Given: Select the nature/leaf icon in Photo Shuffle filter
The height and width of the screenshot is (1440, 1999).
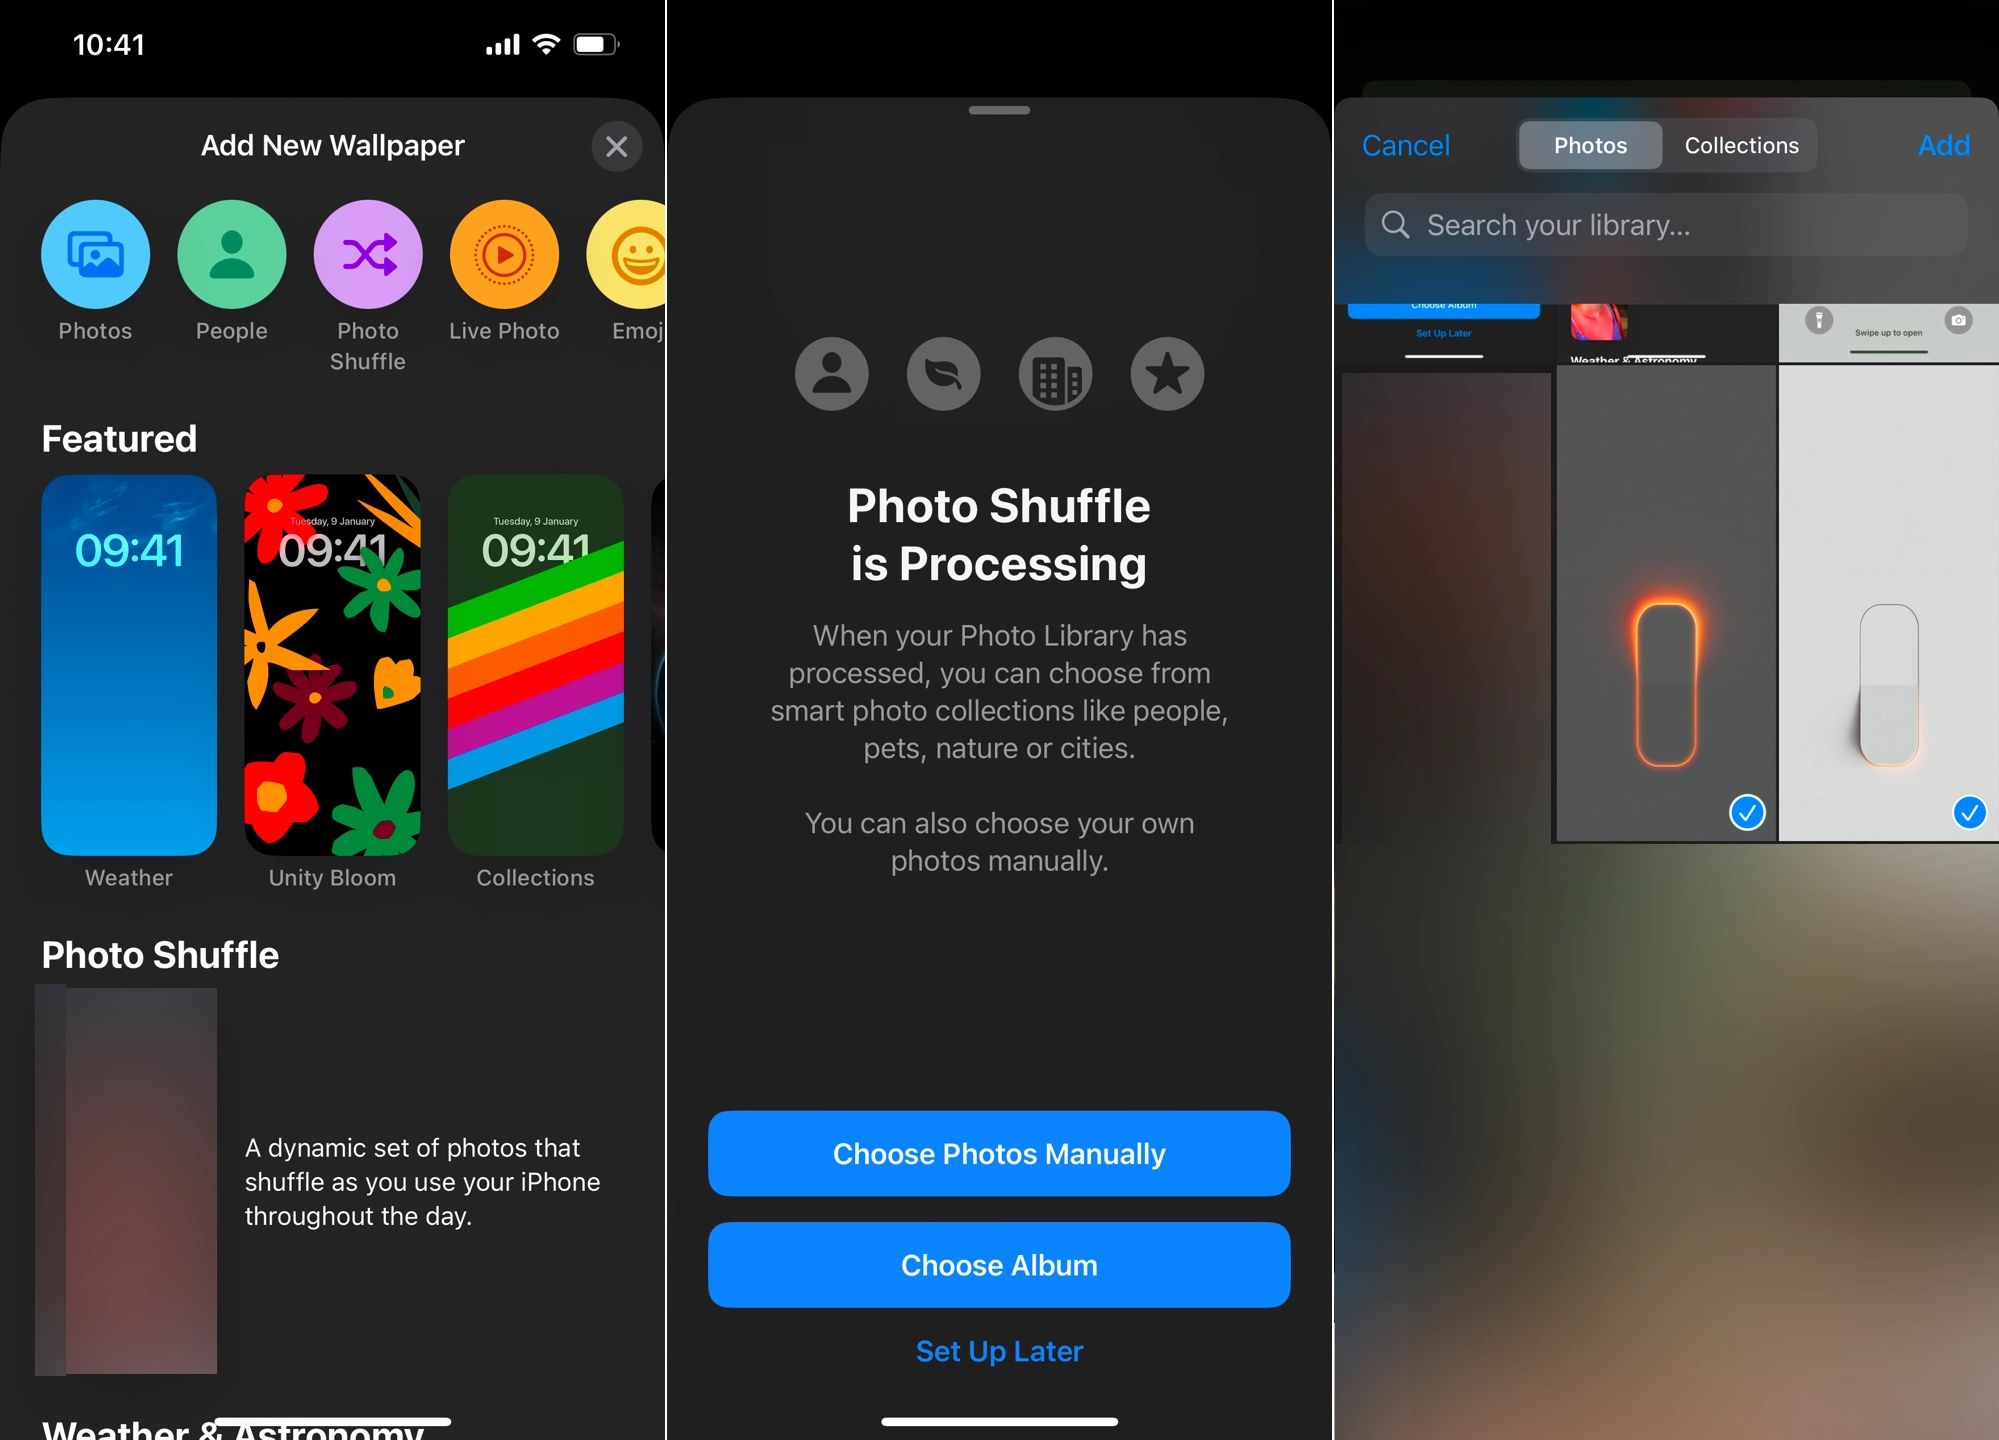Looking at the screenshot, I should pos(944,372).
